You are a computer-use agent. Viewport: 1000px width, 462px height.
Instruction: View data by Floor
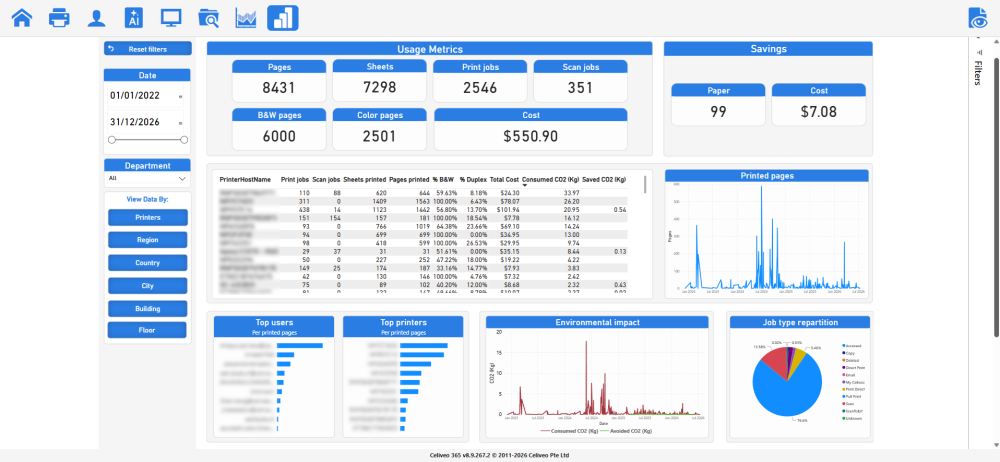point(148,331)
